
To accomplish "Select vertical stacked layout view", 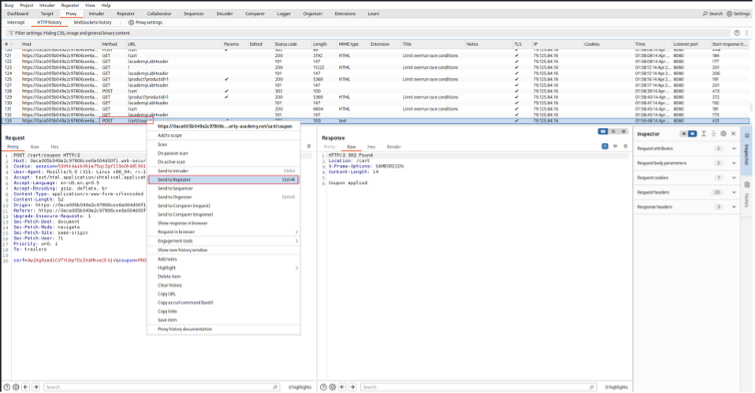I will (x=613, y=131).
